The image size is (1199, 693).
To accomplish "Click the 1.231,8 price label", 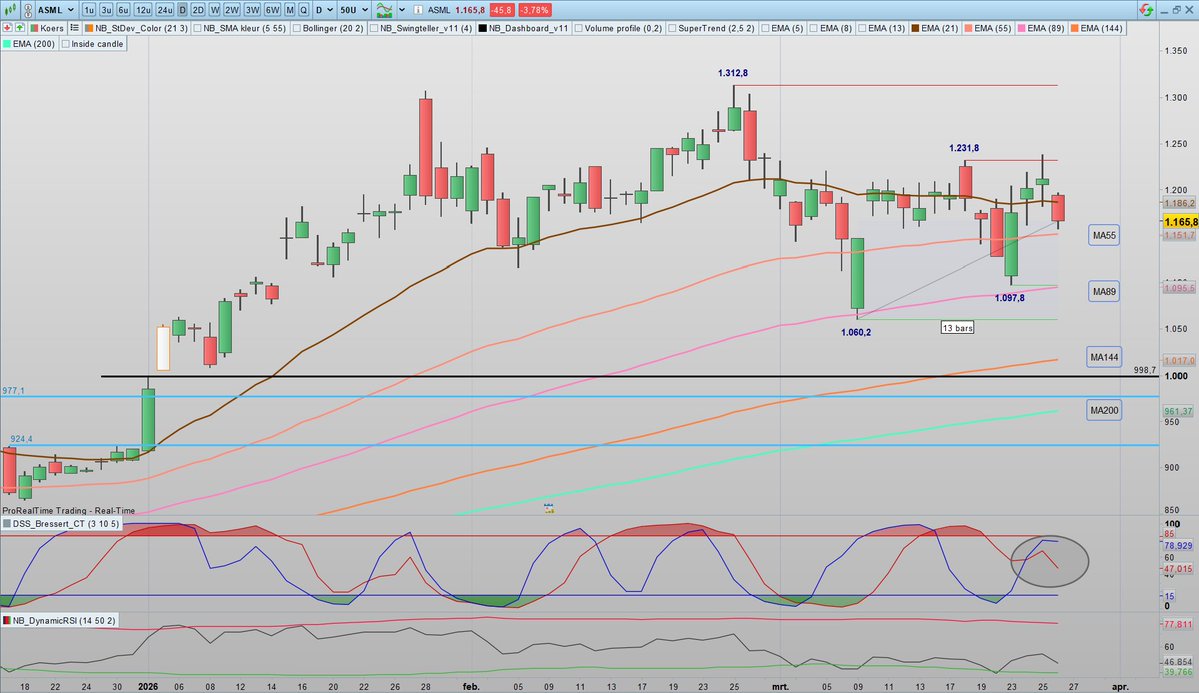I will tap(963, 148).
